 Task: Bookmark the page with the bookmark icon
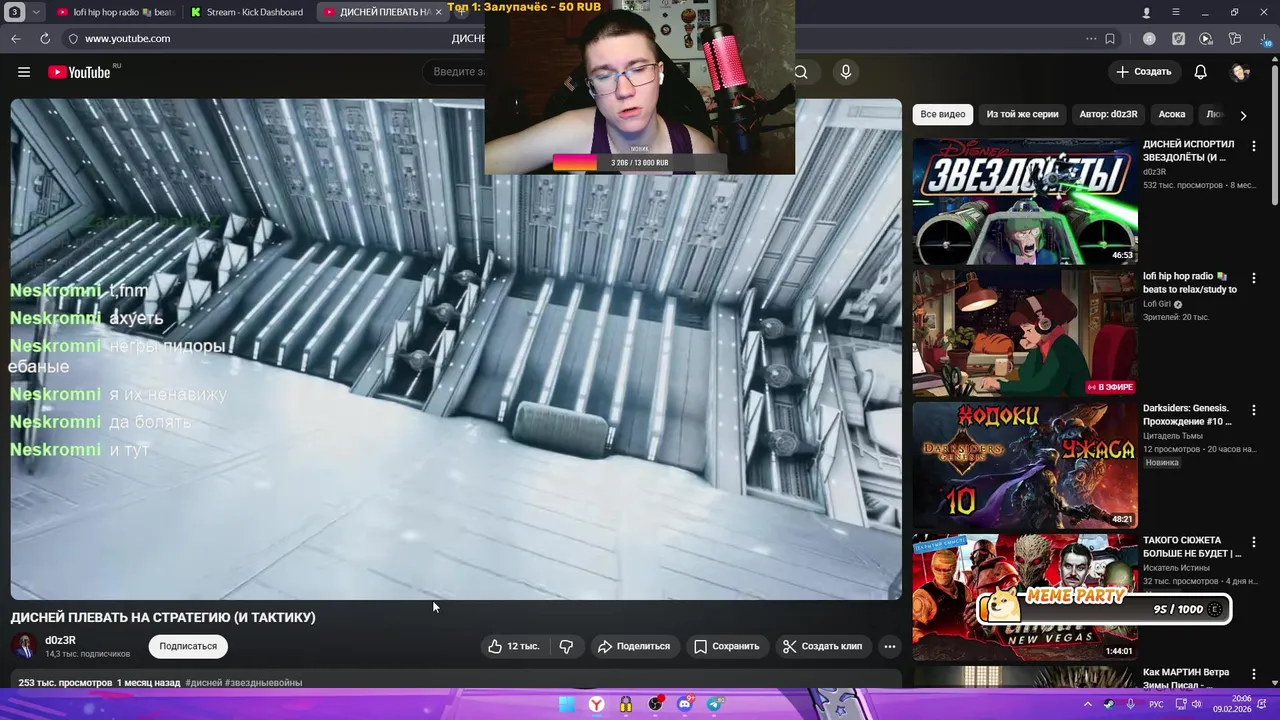pos(1110,38)
